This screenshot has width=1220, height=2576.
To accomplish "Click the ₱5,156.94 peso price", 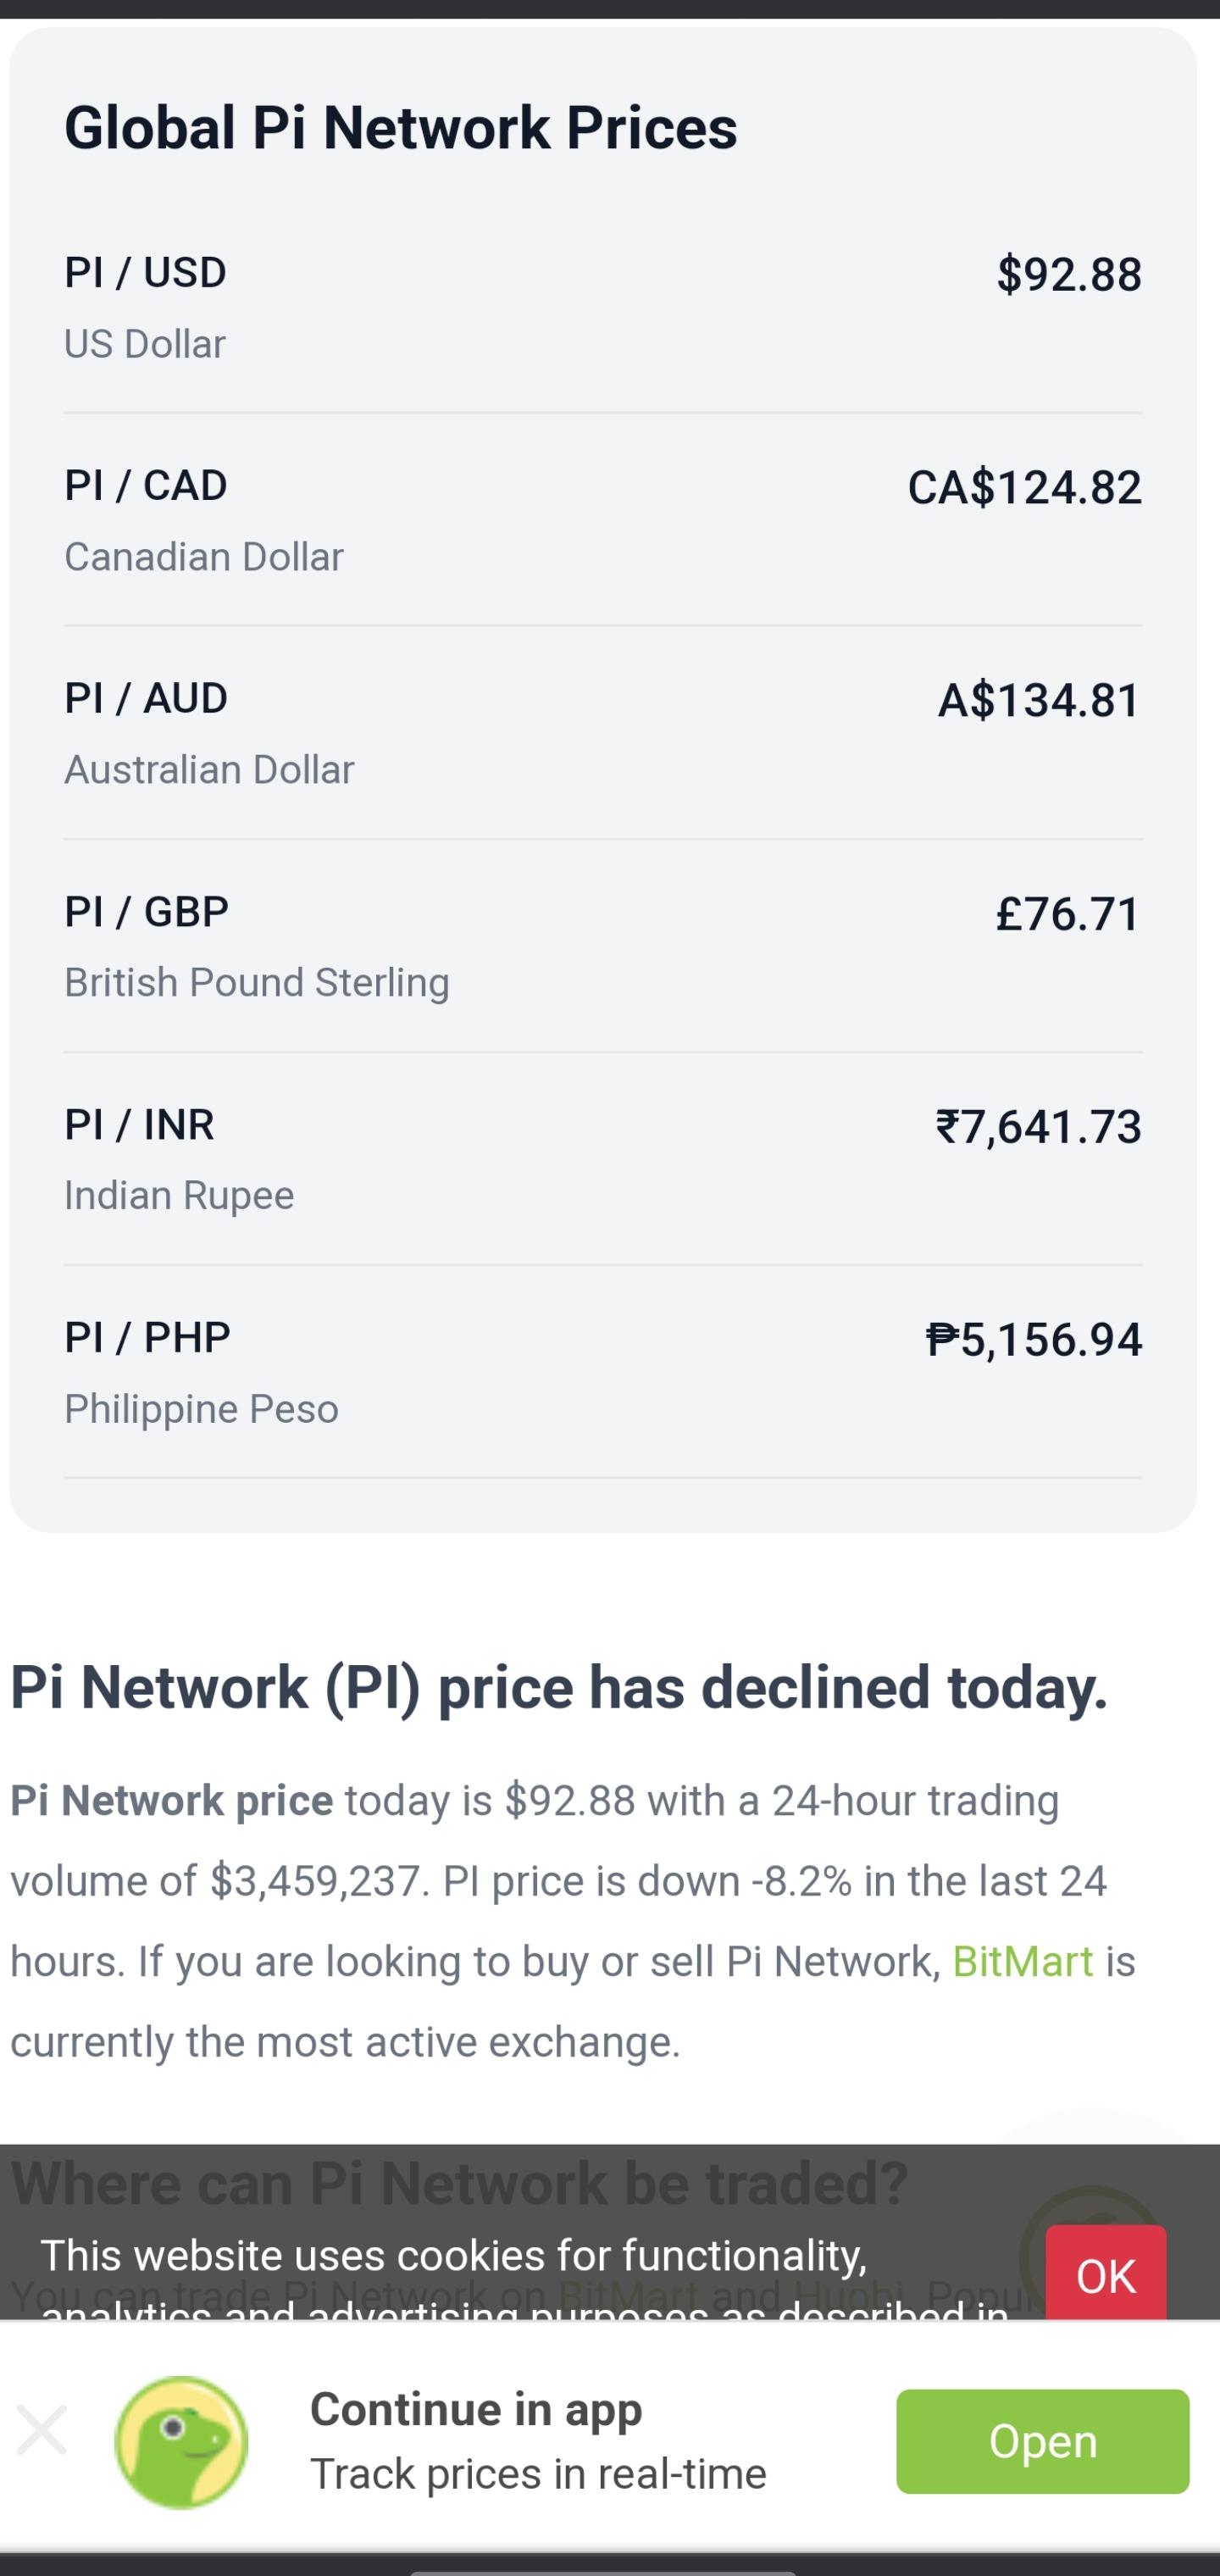I will tap(1033, 1340).
